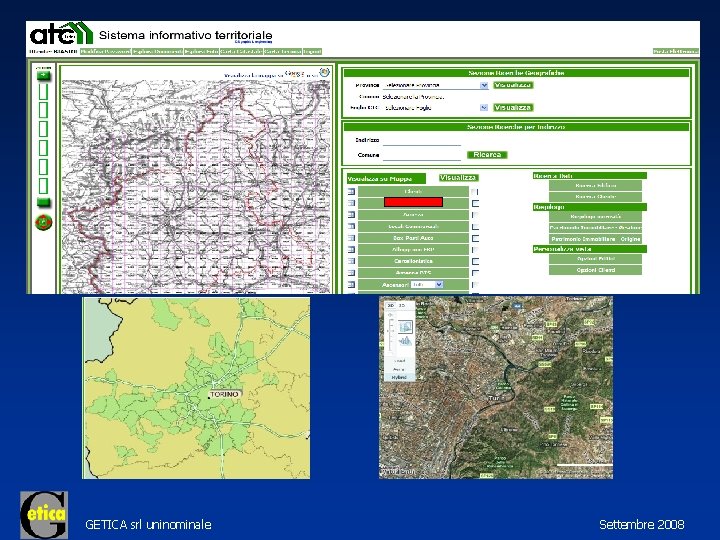720x540 pixels.
Task: Click Visualizza next to the Foglio dropdown
Action: [513, 107]
